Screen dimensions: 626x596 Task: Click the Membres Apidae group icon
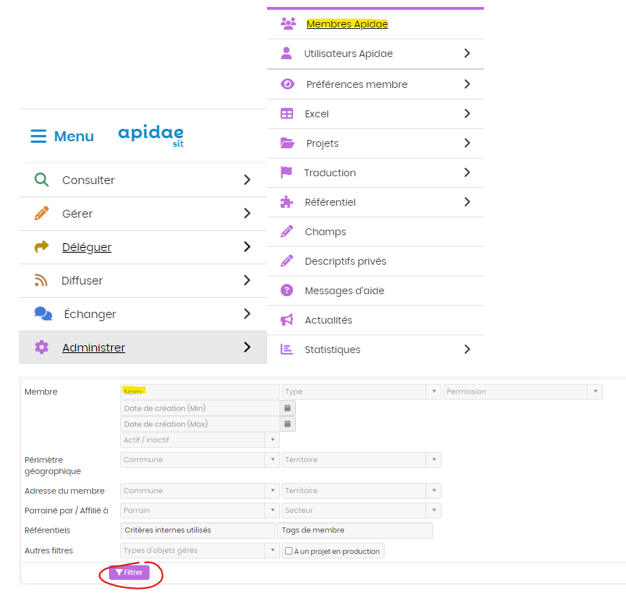(x=288, y=24)
